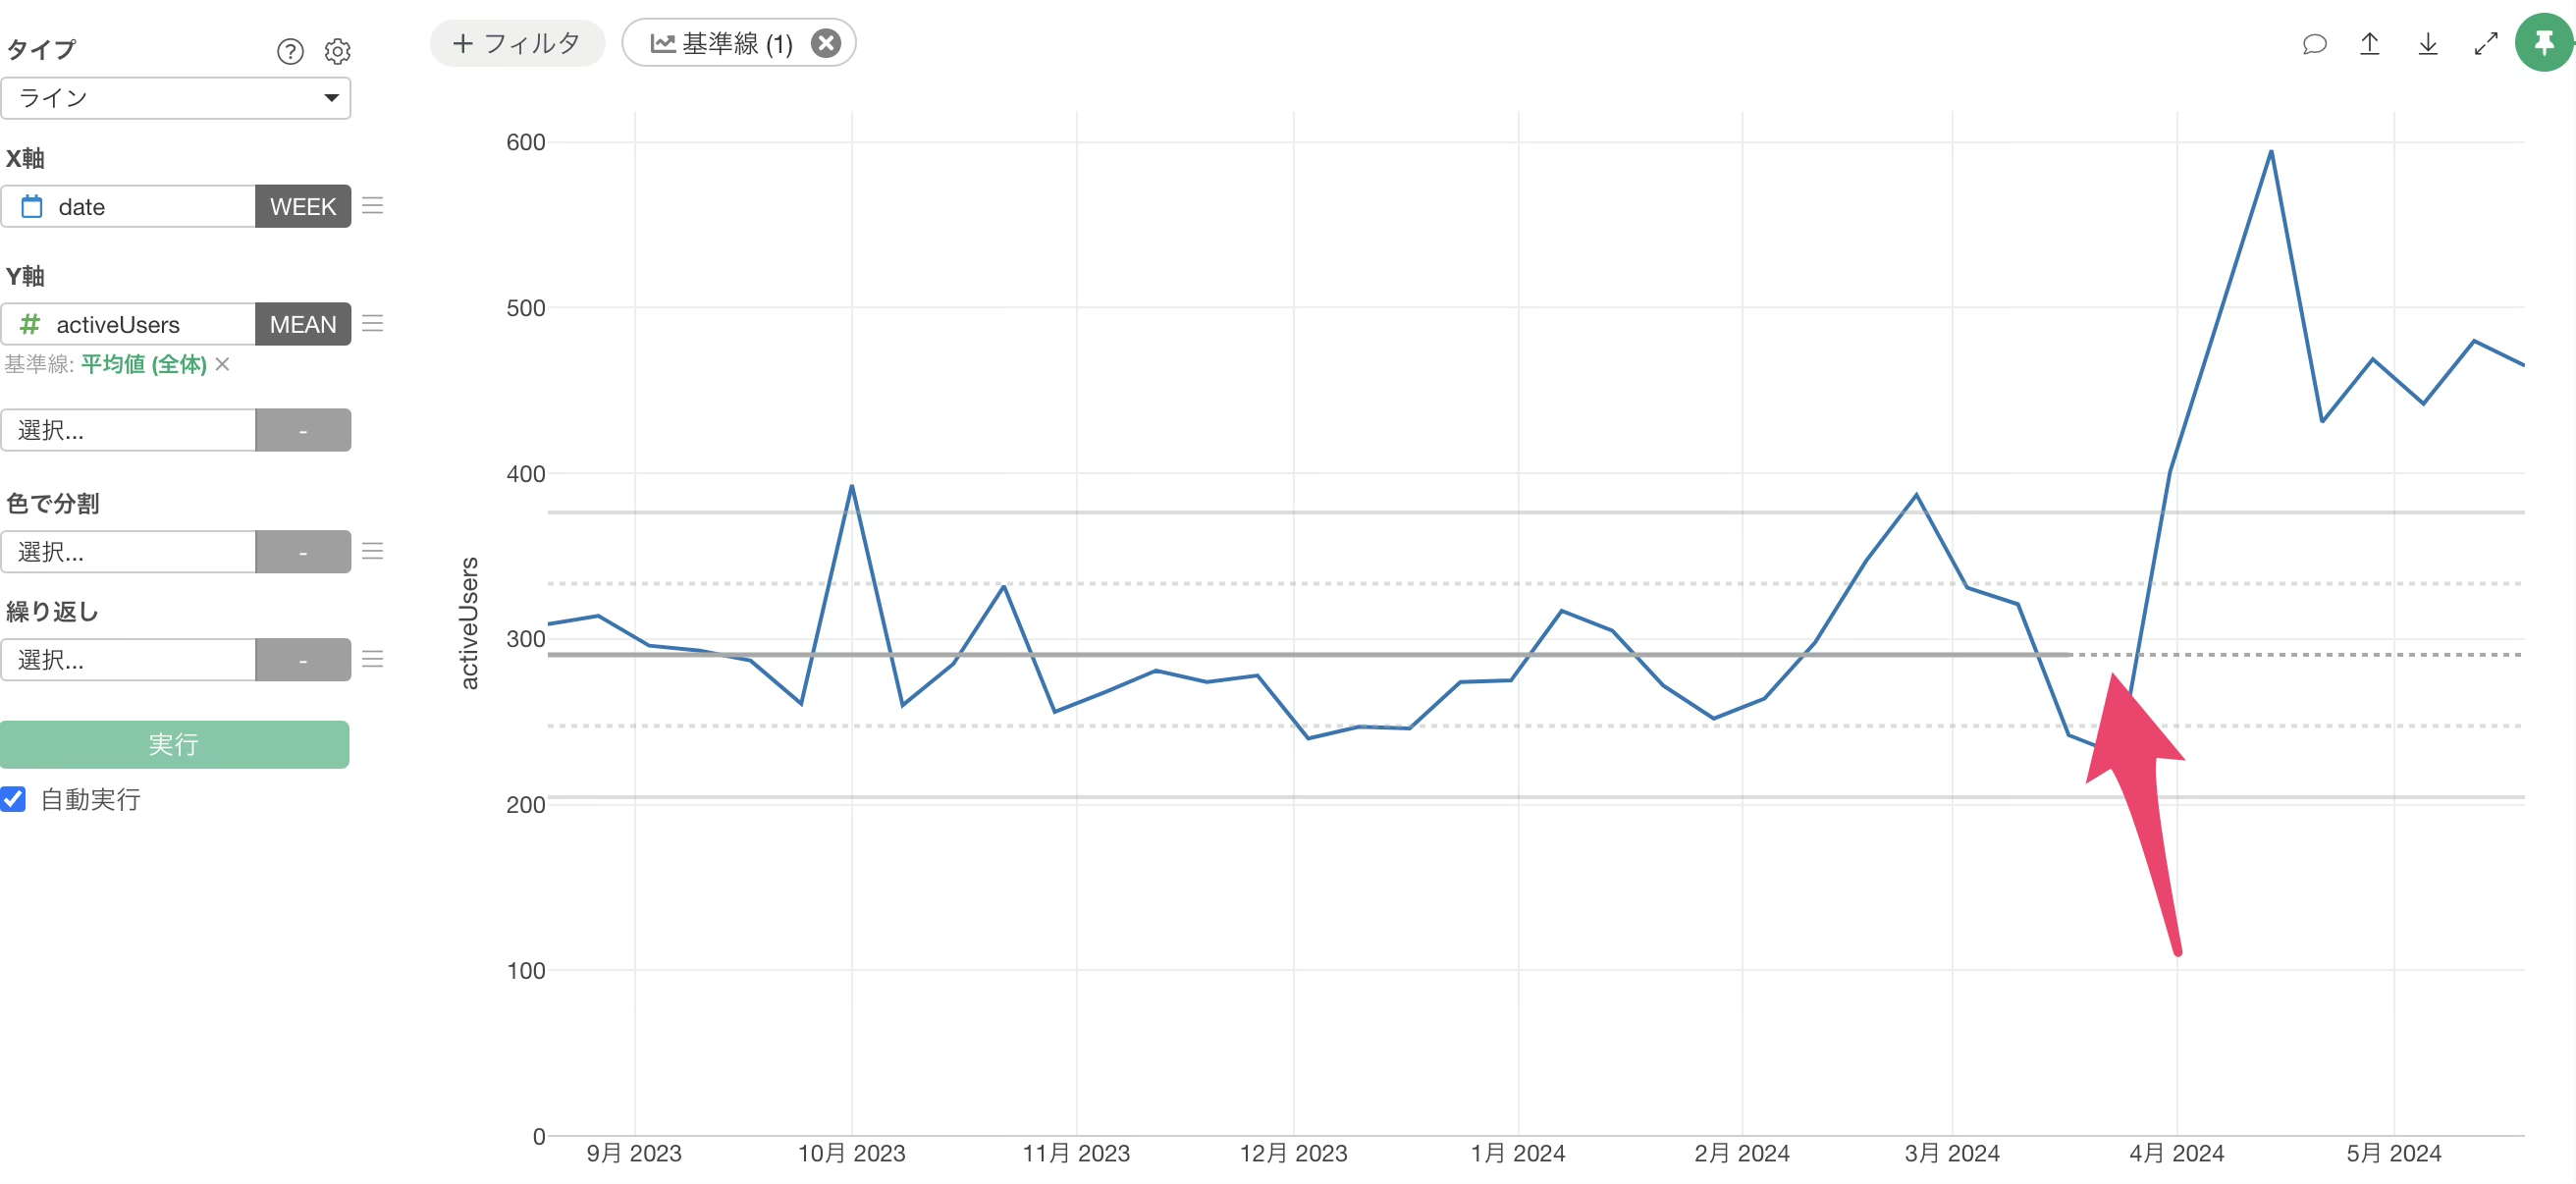The width and height of the screenshot is (2576, 1184).
Task: Click the help question mark icon
Action: [x=290, y=51]
